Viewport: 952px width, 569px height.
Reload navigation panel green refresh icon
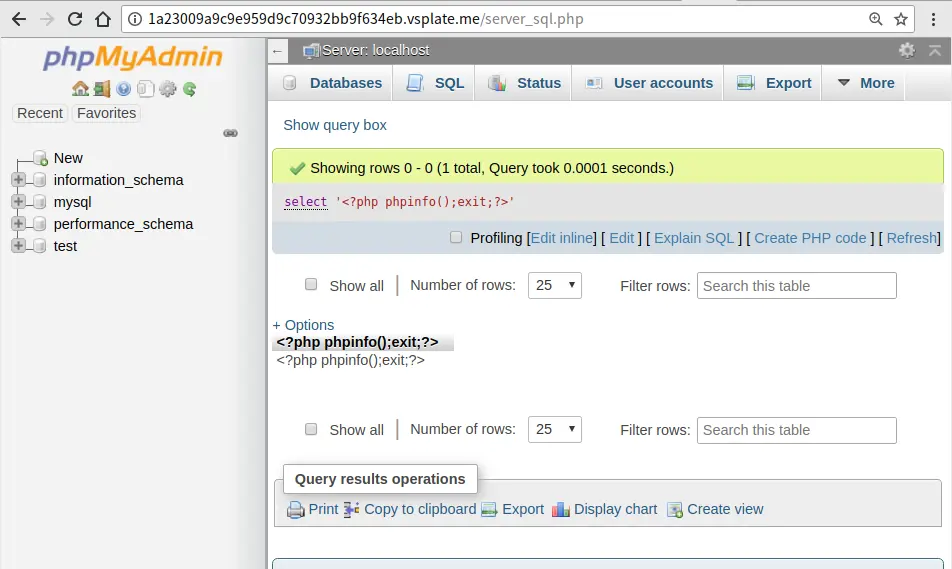(189, 89)
